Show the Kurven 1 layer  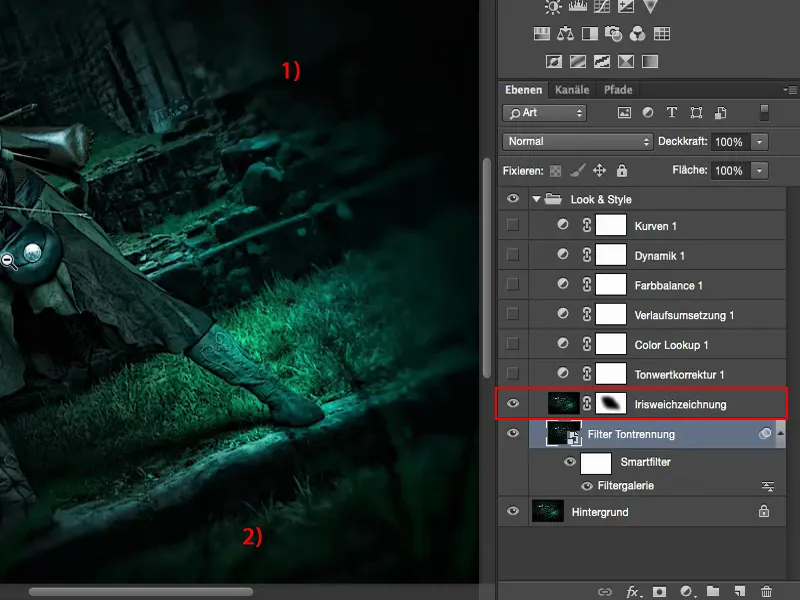513,224
